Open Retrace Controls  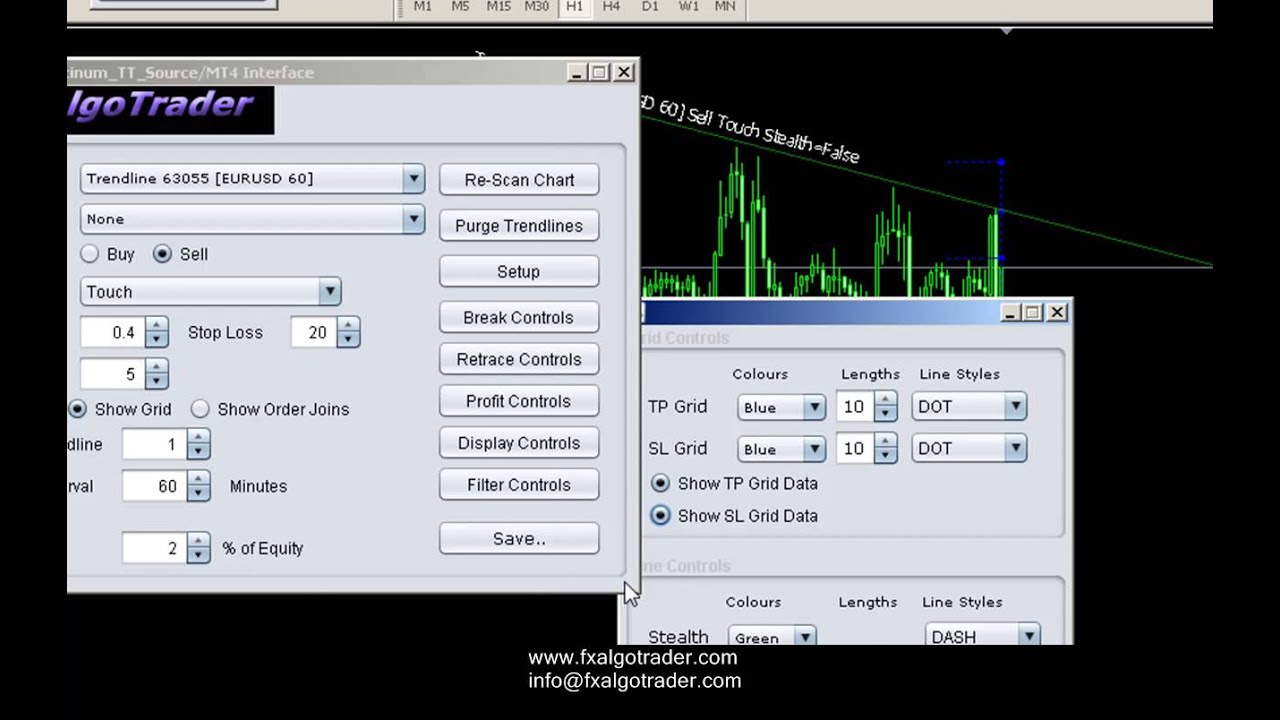[519, 360]
